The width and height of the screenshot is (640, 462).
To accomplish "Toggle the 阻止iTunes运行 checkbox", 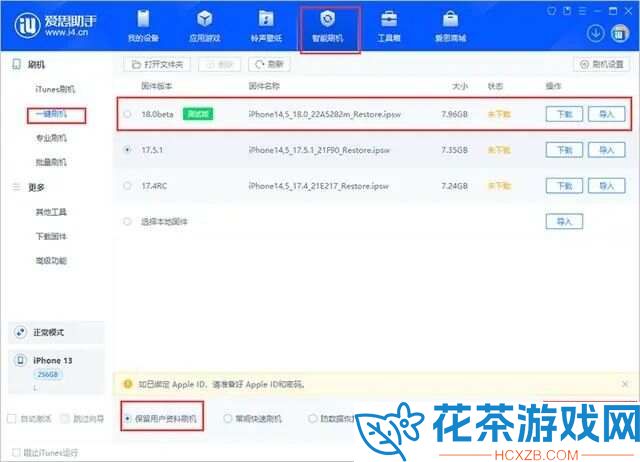I will coord(16,452).
